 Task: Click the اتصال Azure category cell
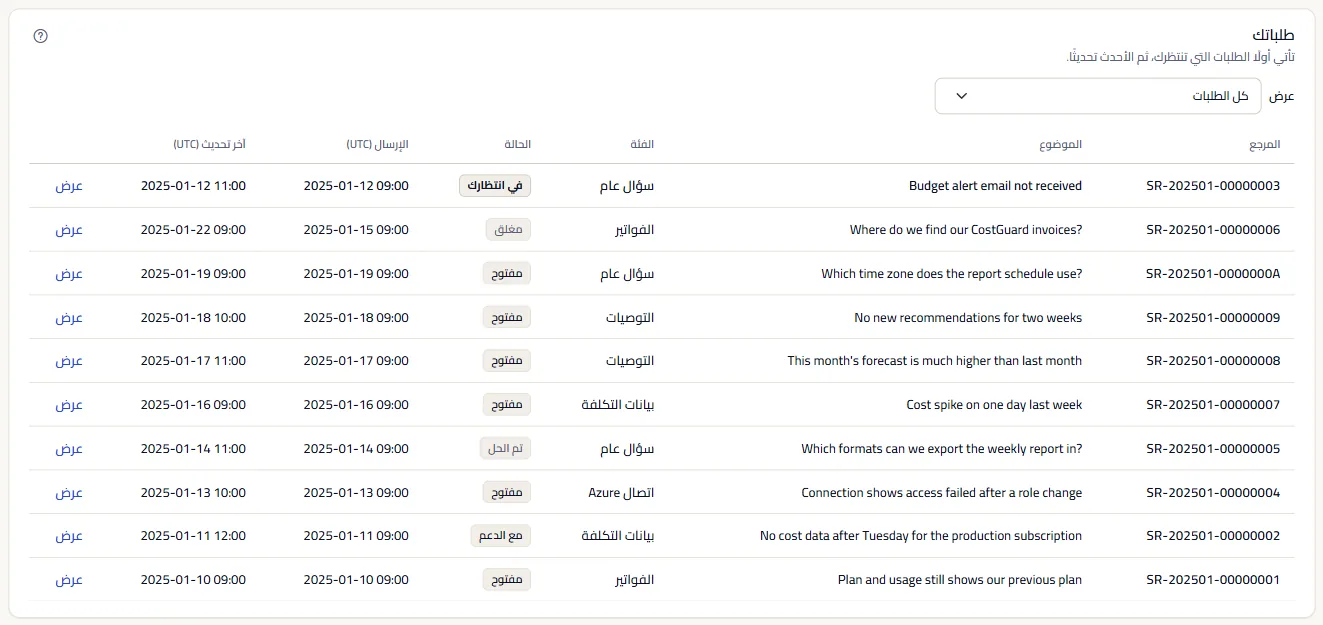tap(621, 493)
